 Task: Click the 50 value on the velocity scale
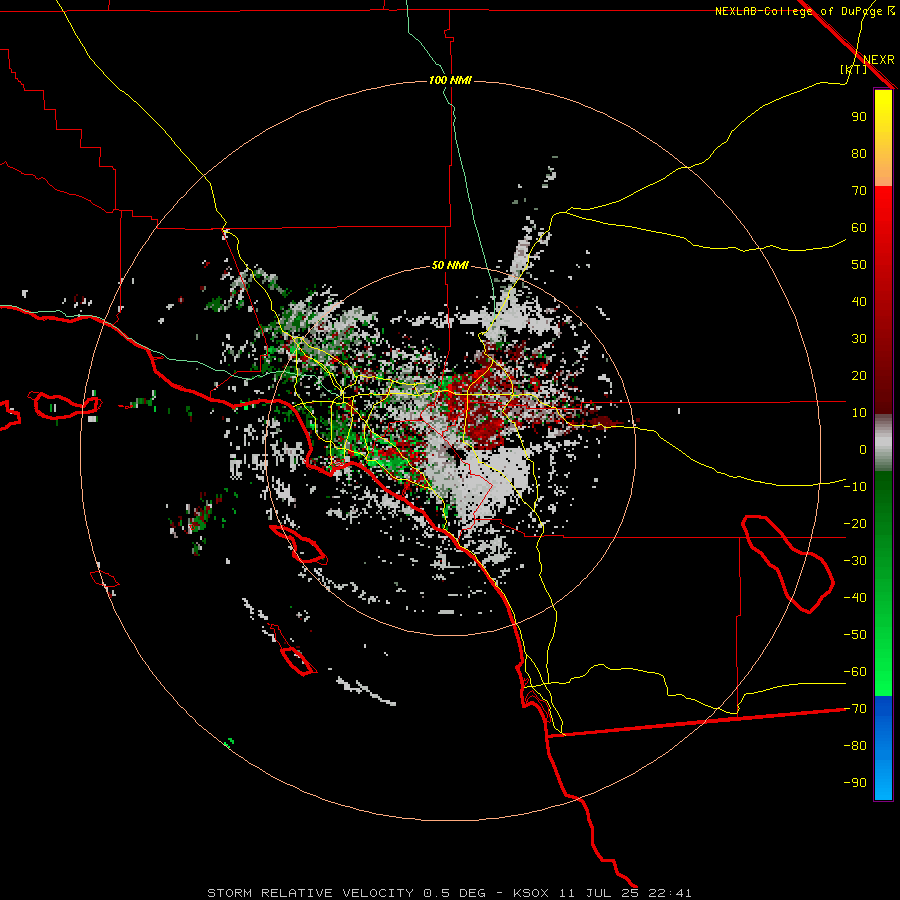click(x=859, y=265)
